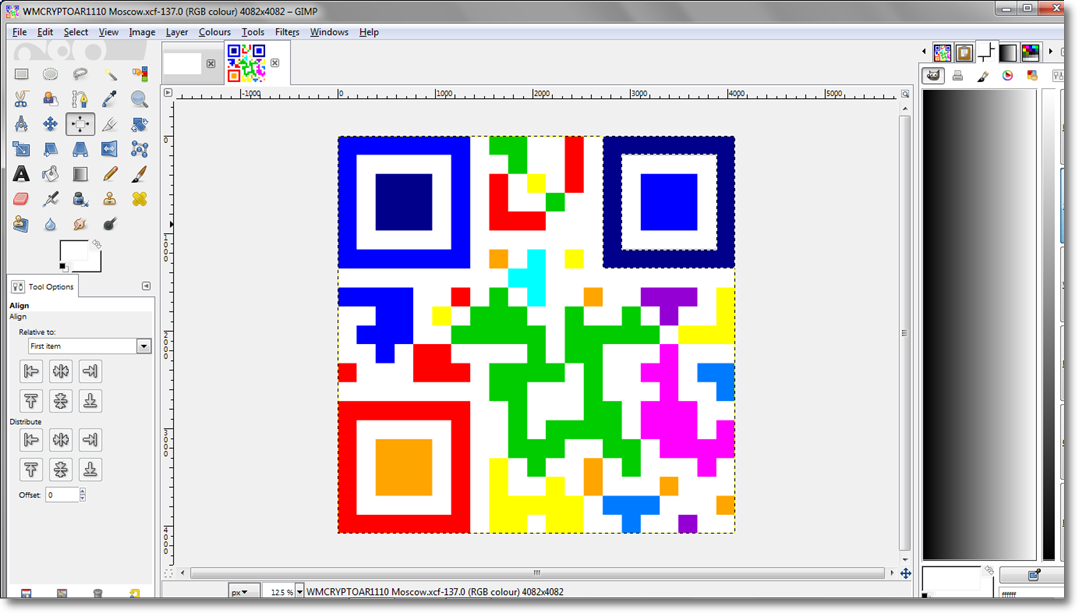Select the Paths tool
The height and width of the screenshot is (615, 1080).
coord(80,99)
